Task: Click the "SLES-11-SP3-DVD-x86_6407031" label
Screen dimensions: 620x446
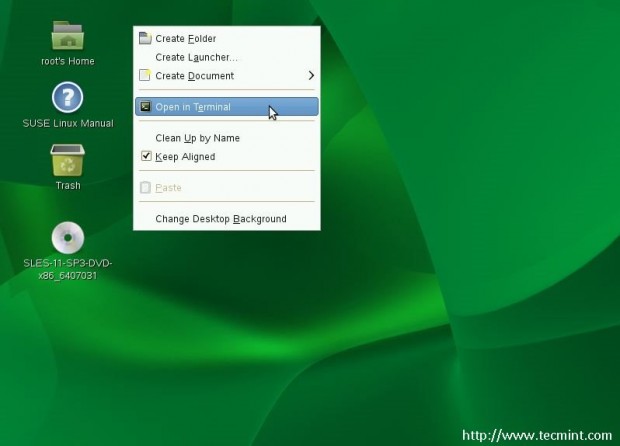Action: pos(68,269)
